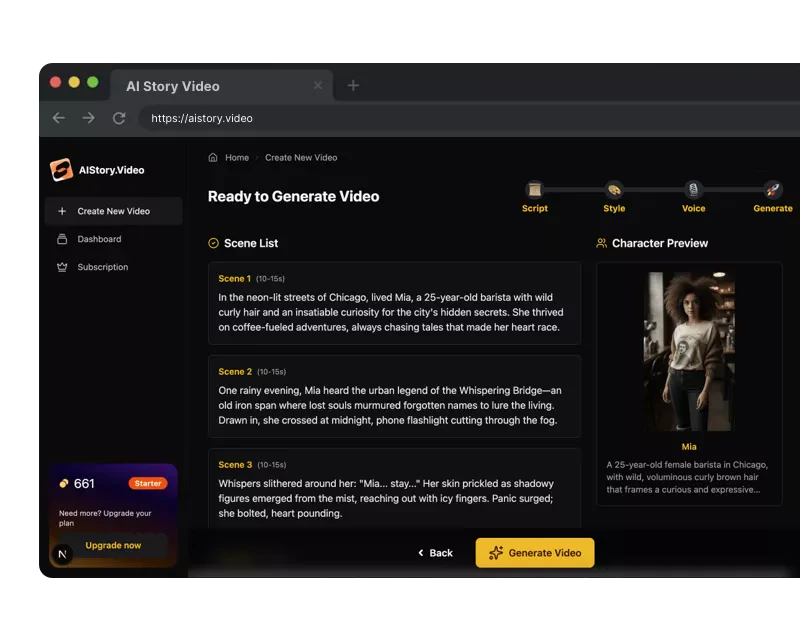
Task: Click the Script step icon in the progress bar
Action: pyautogui.click(x=535, y=189)
